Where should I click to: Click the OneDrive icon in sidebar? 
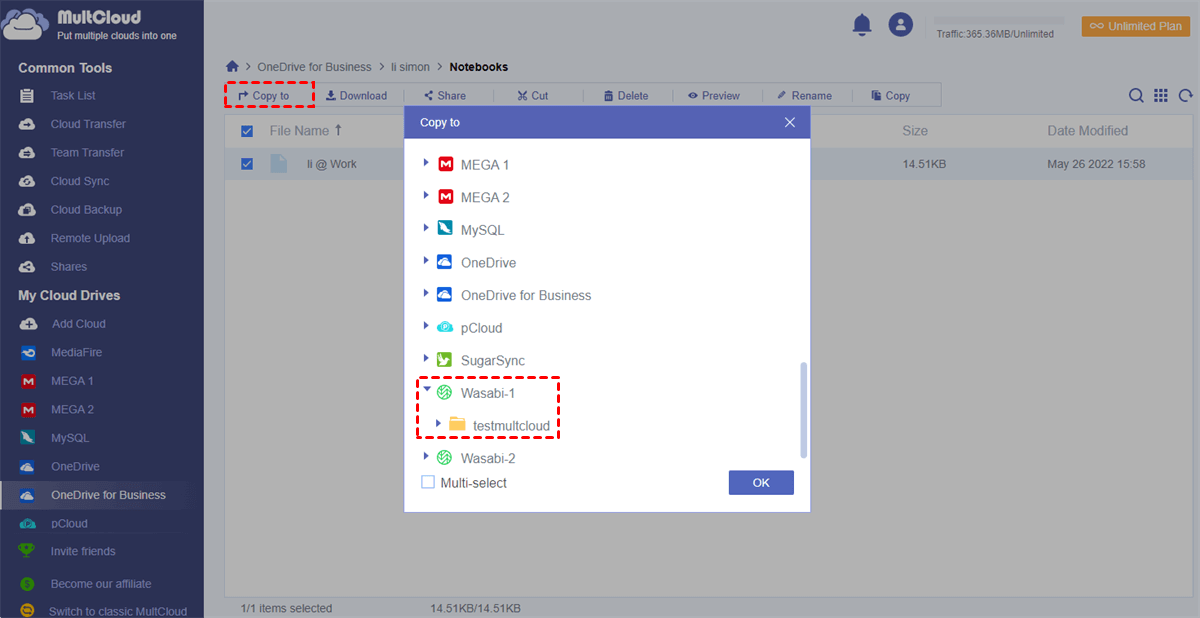29,467
